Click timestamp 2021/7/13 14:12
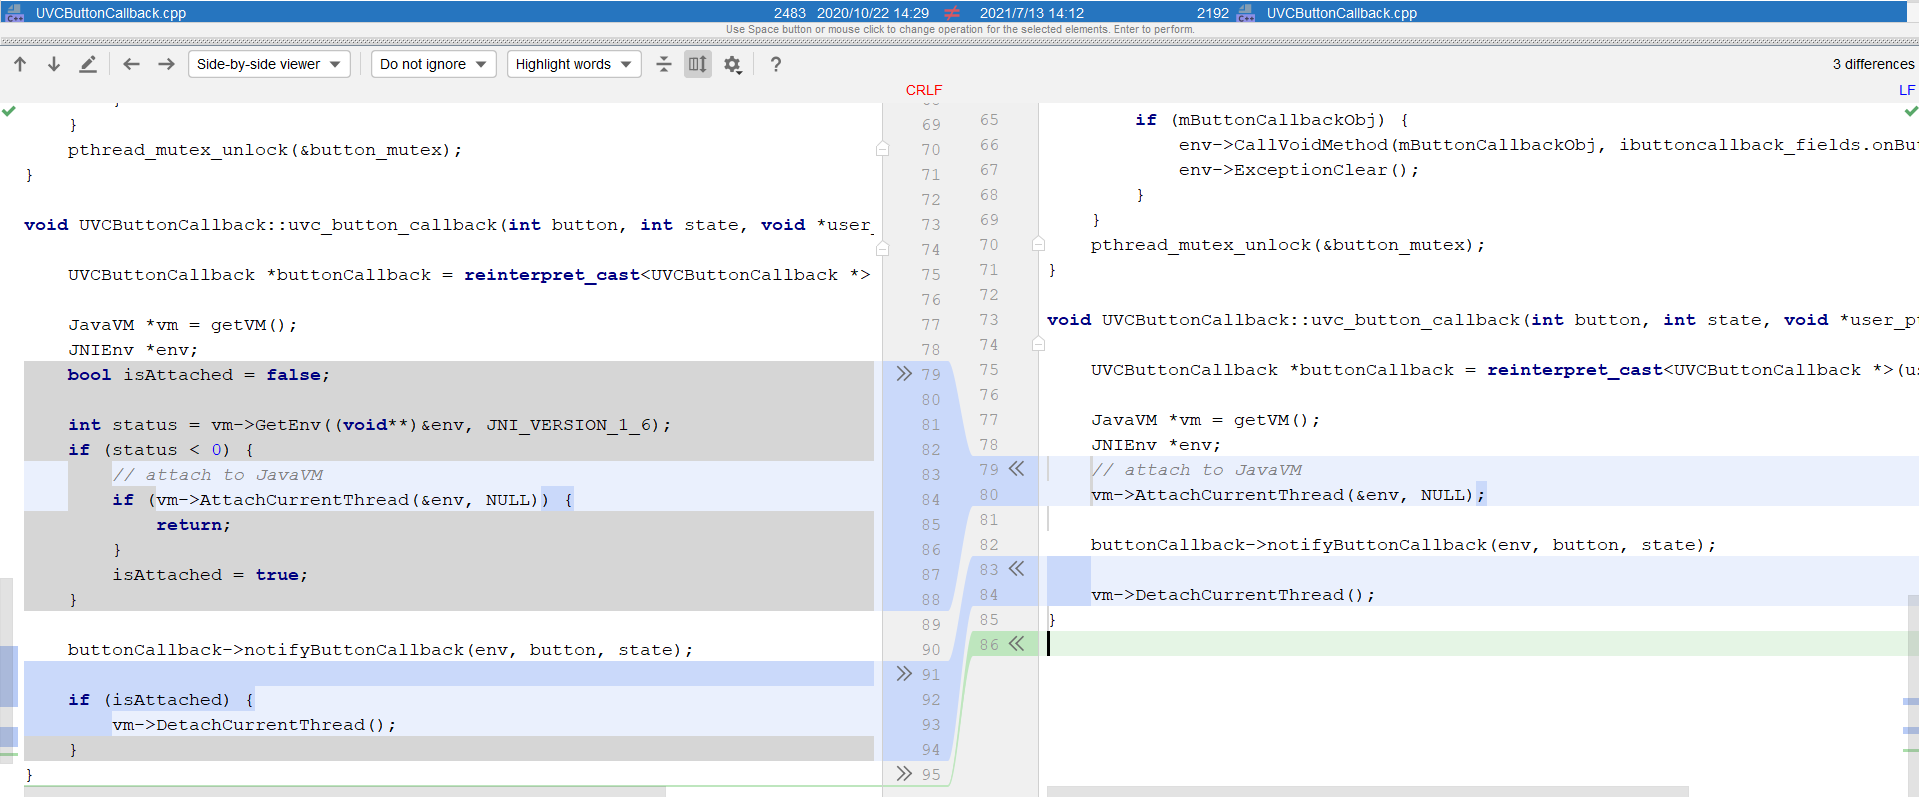This screenshot has width=1919, height=797. tap(1032, 13)
